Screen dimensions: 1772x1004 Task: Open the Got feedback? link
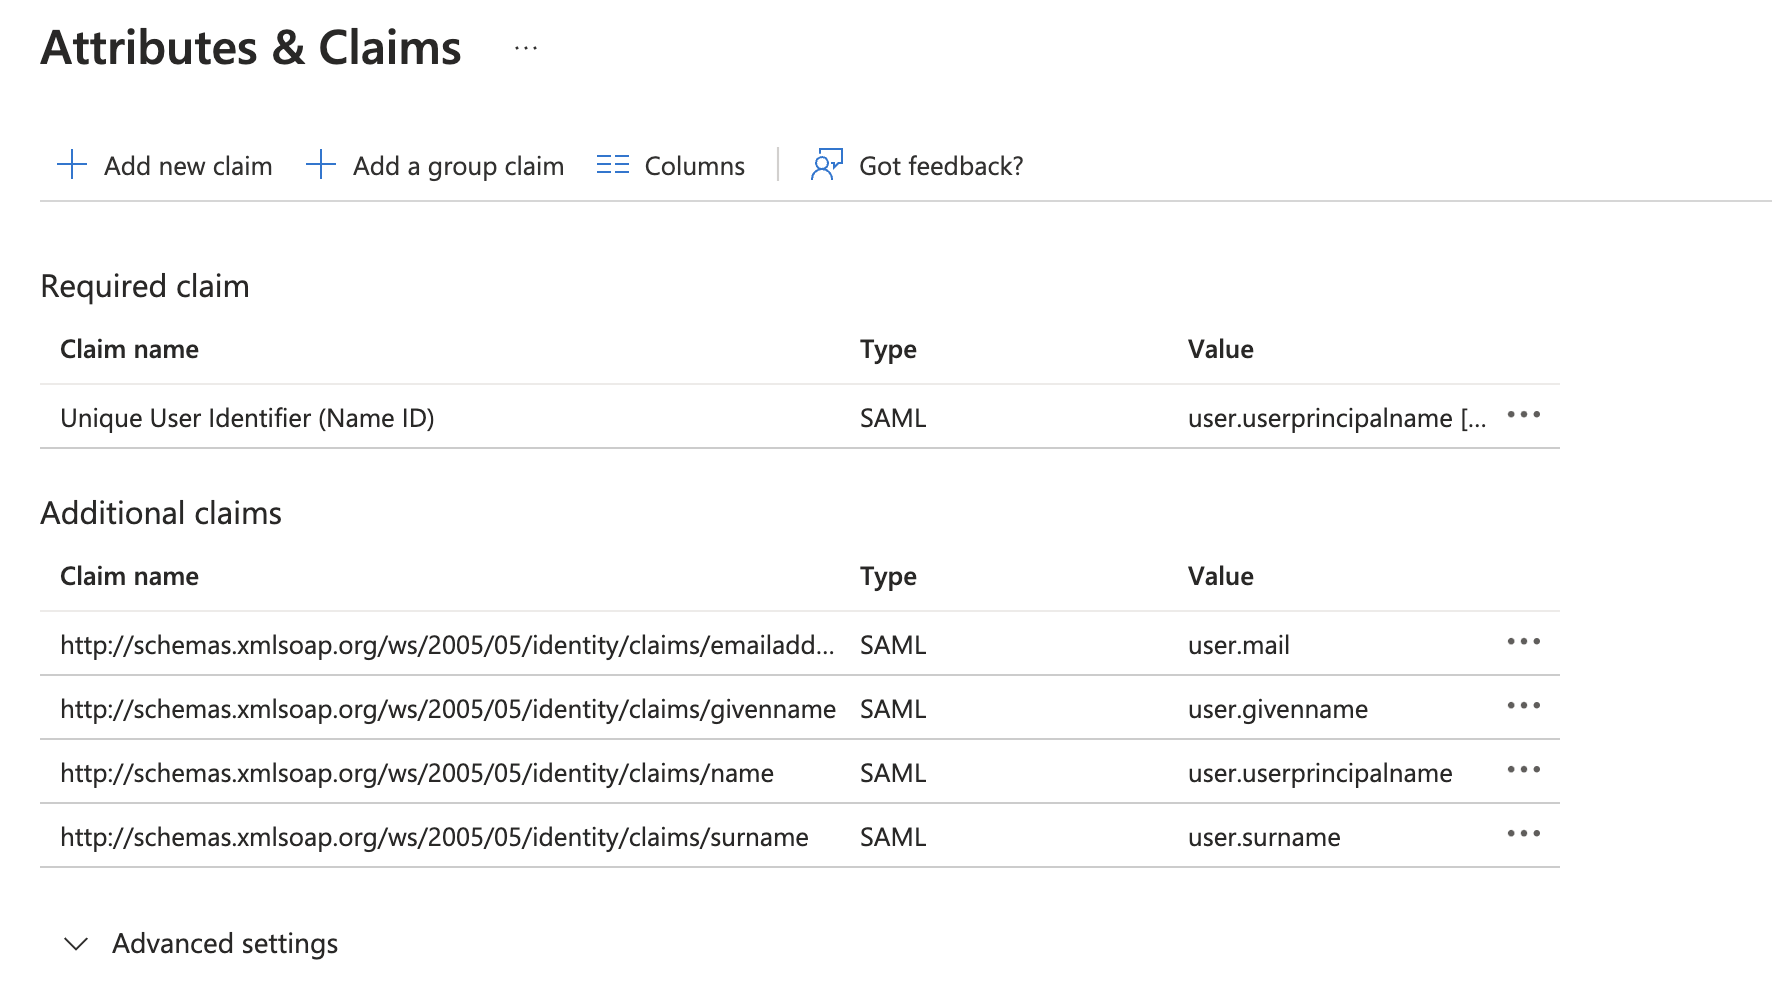(x=940, y=165)
